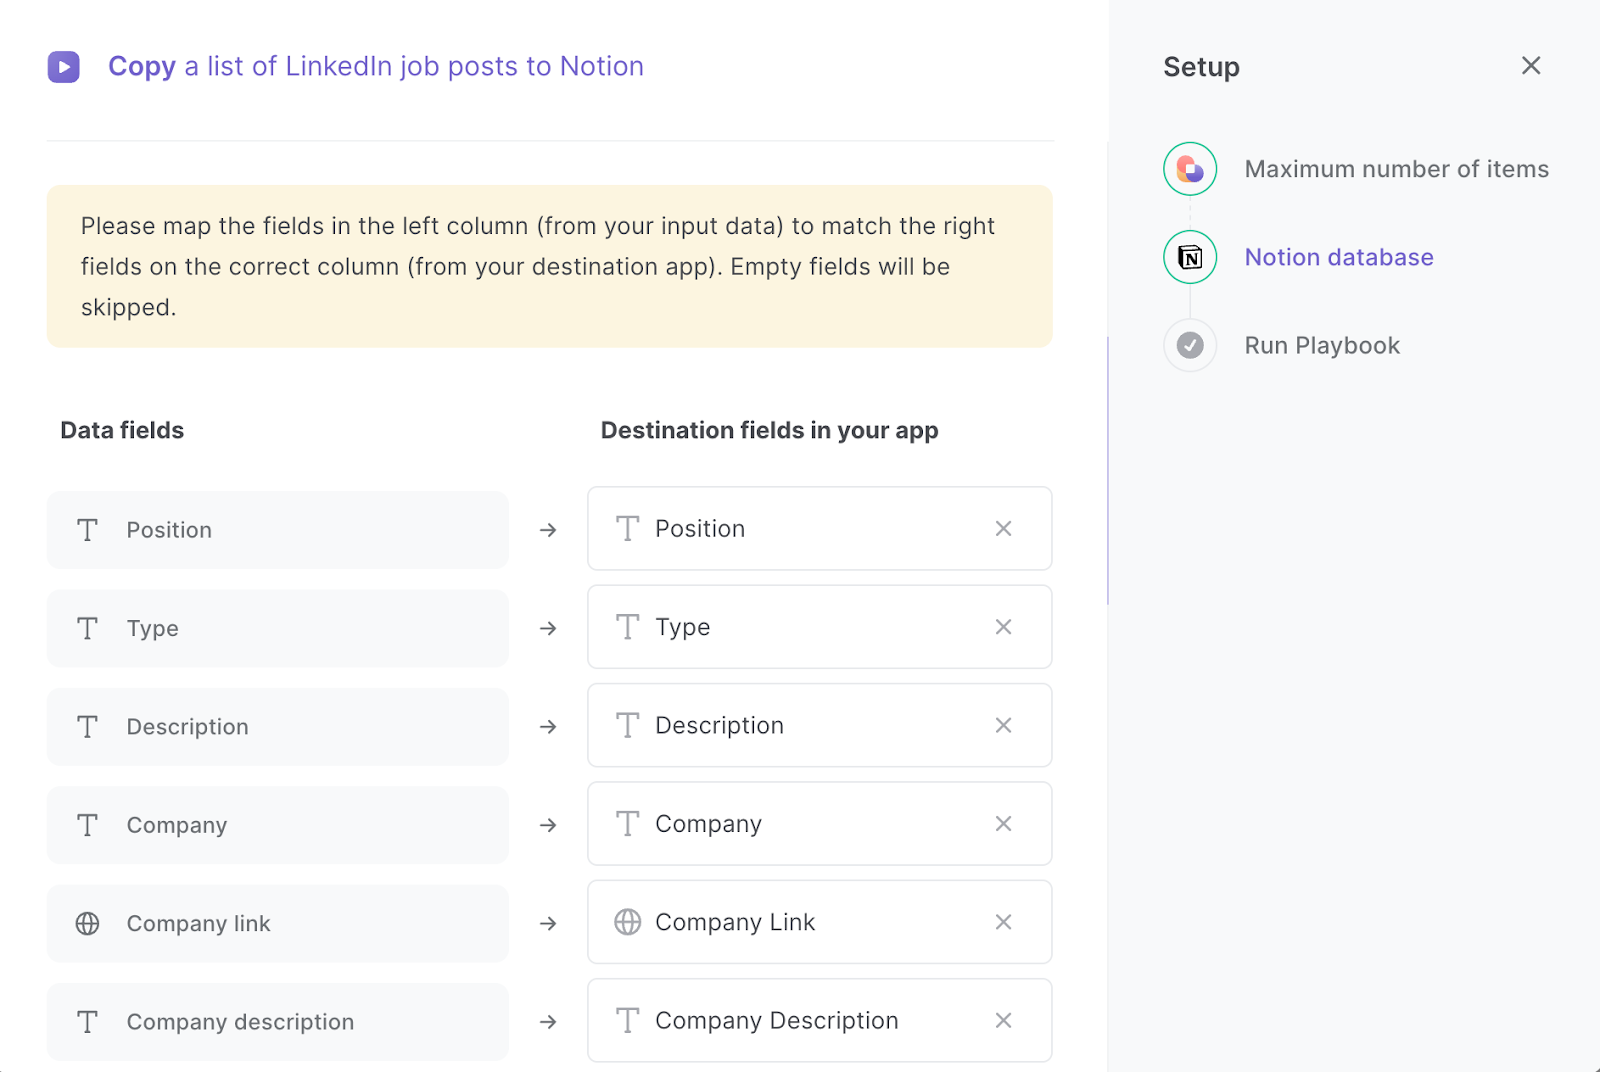Click the Company description data field
This screenshot has width=1600, height=1072.
(278, 1022)
